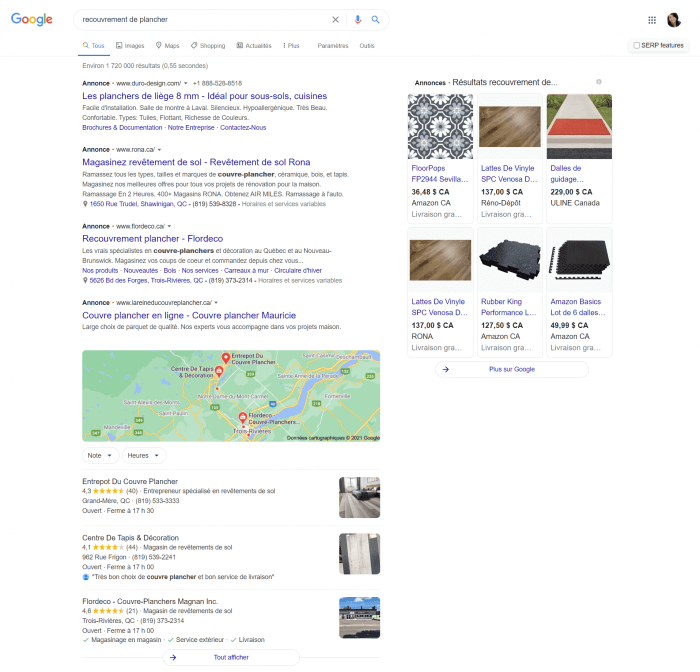700x672 pixels.
Task: Expand the Note filter dropdown
Action: point(100,455)
